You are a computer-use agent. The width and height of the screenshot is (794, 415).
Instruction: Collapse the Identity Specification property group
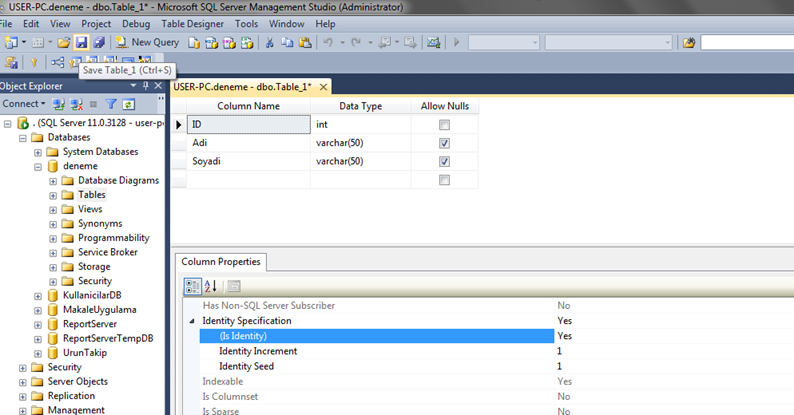coord(192,321)
